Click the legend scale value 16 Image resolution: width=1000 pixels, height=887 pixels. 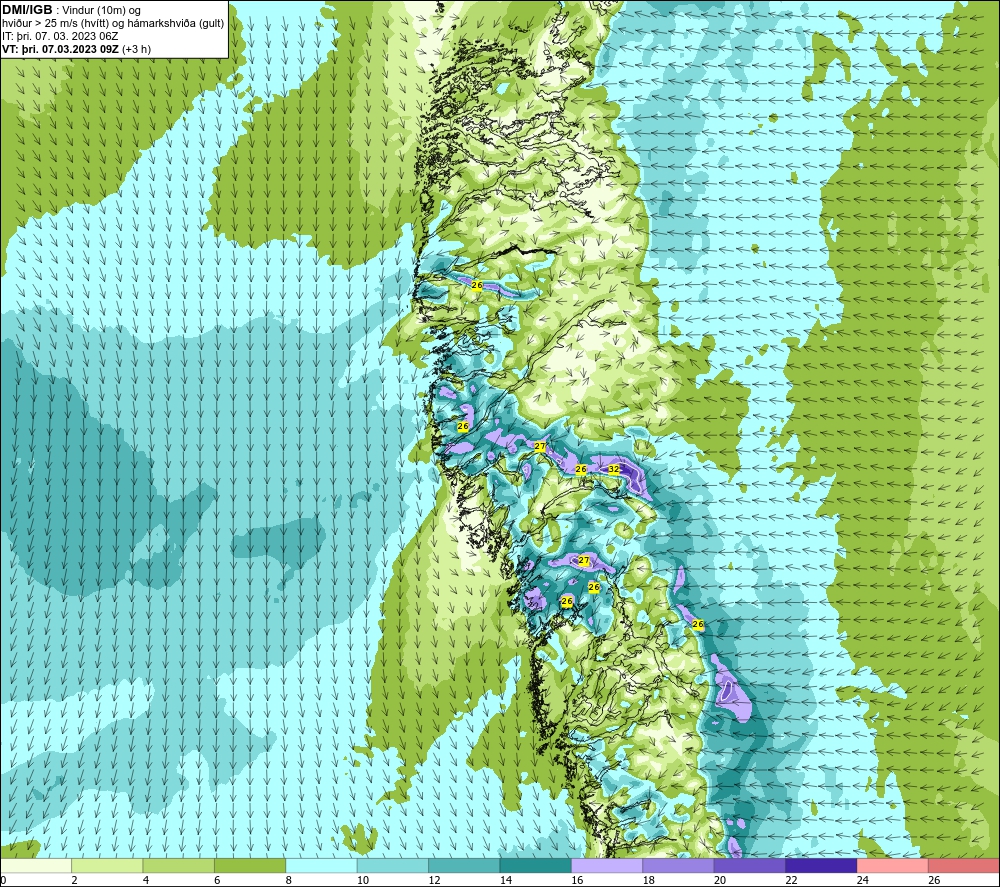pos(577,880)
